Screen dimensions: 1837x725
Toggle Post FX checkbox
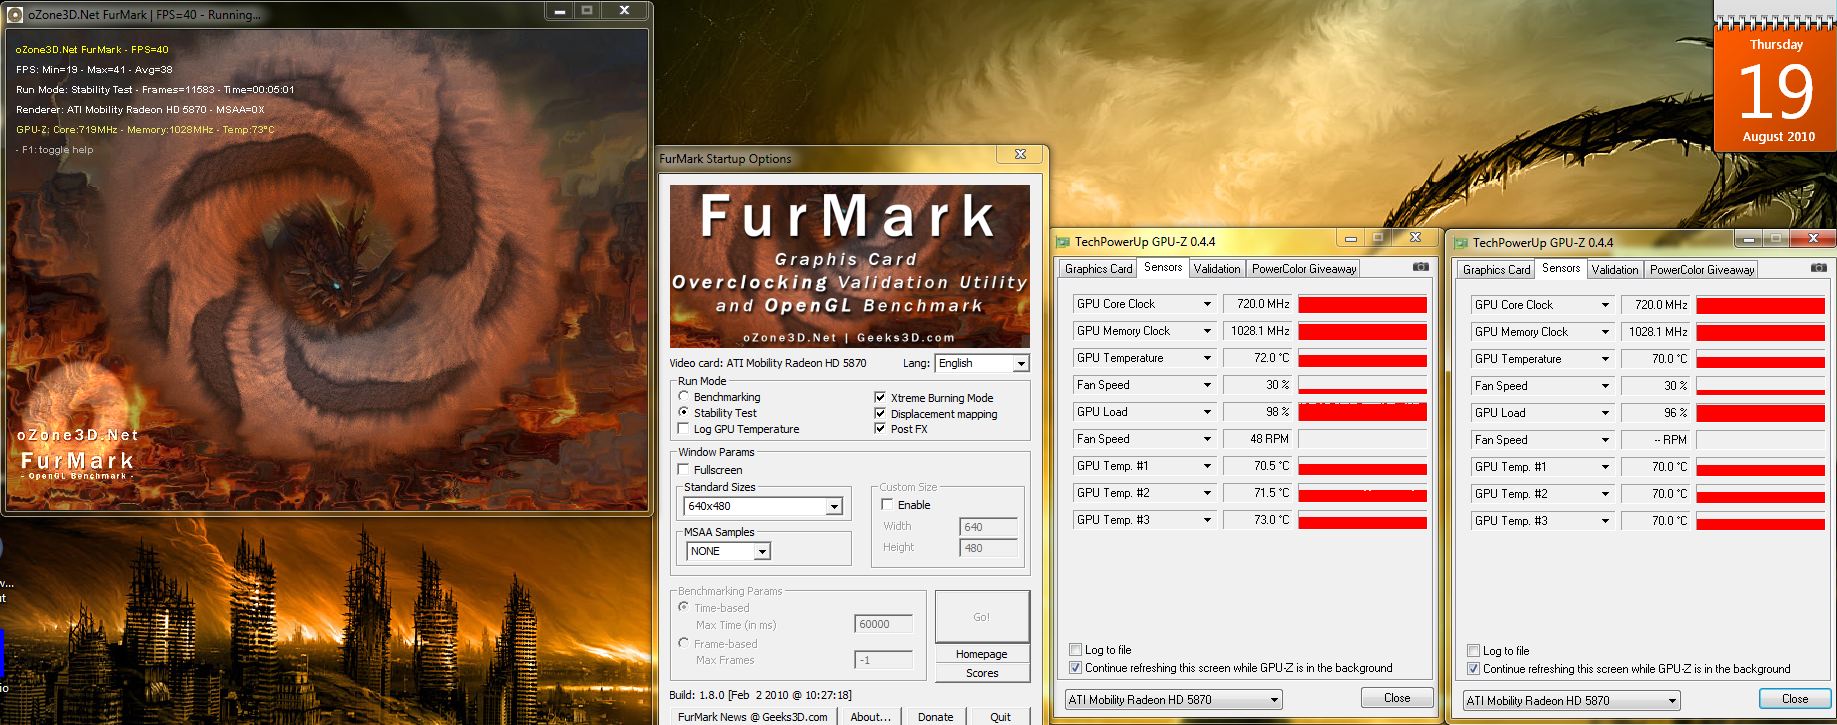880,428
